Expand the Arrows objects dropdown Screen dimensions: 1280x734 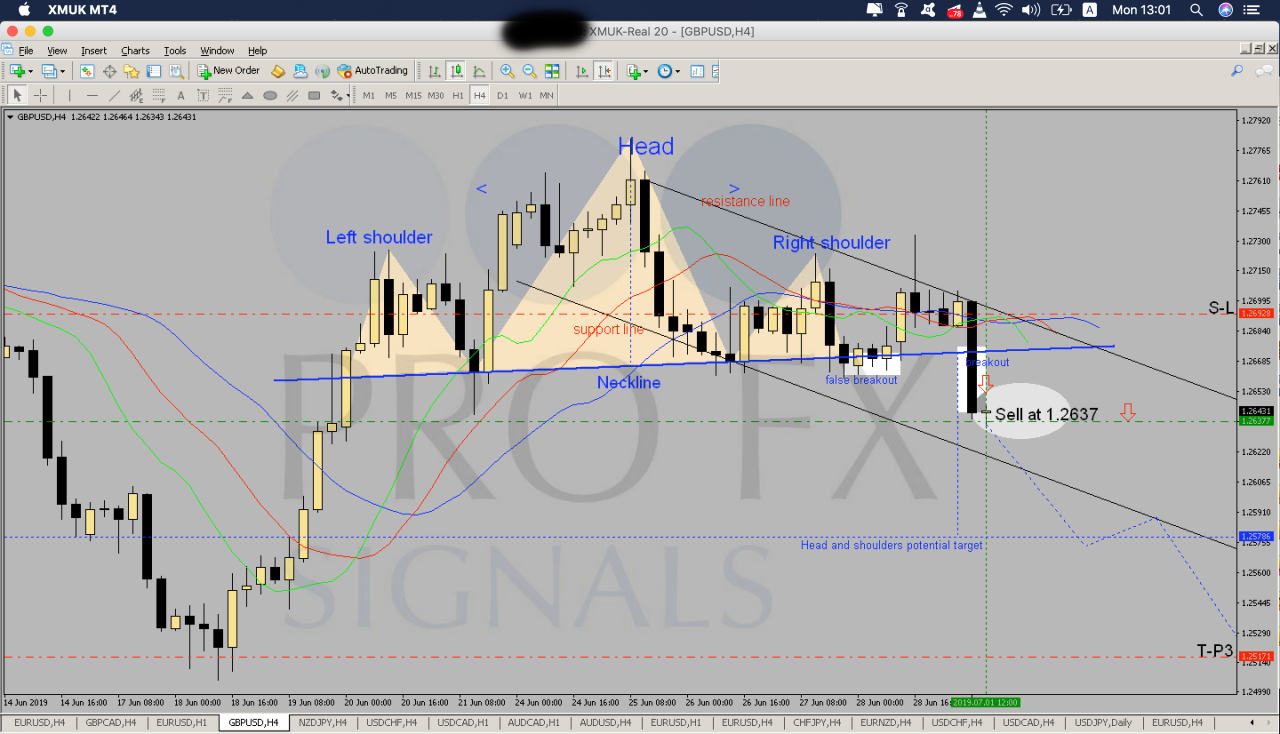click(x=348, y=96)
